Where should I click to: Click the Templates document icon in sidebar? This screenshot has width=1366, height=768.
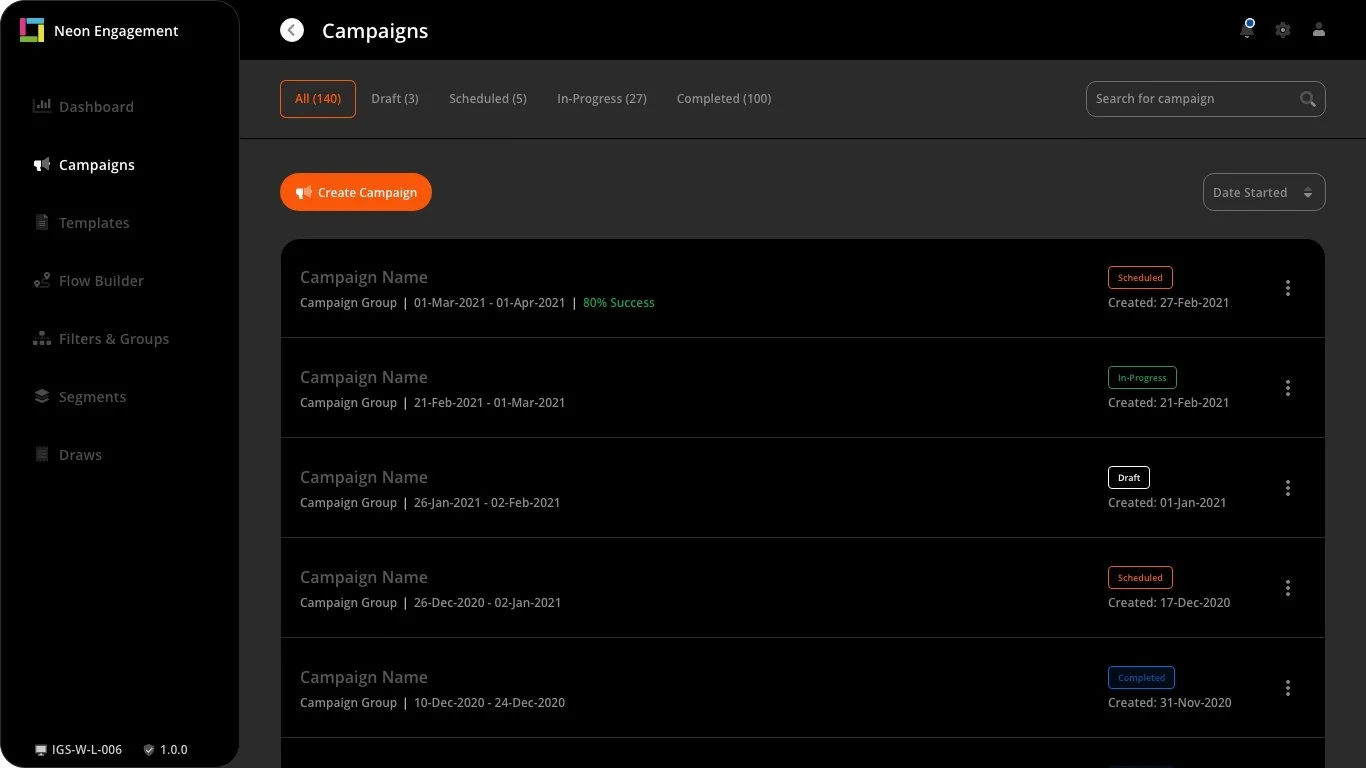[x=42, y=222]
